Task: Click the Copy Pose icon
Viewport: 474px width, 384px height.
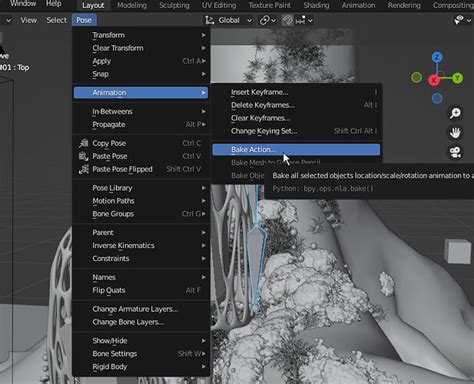Action: tap(83, 143)
